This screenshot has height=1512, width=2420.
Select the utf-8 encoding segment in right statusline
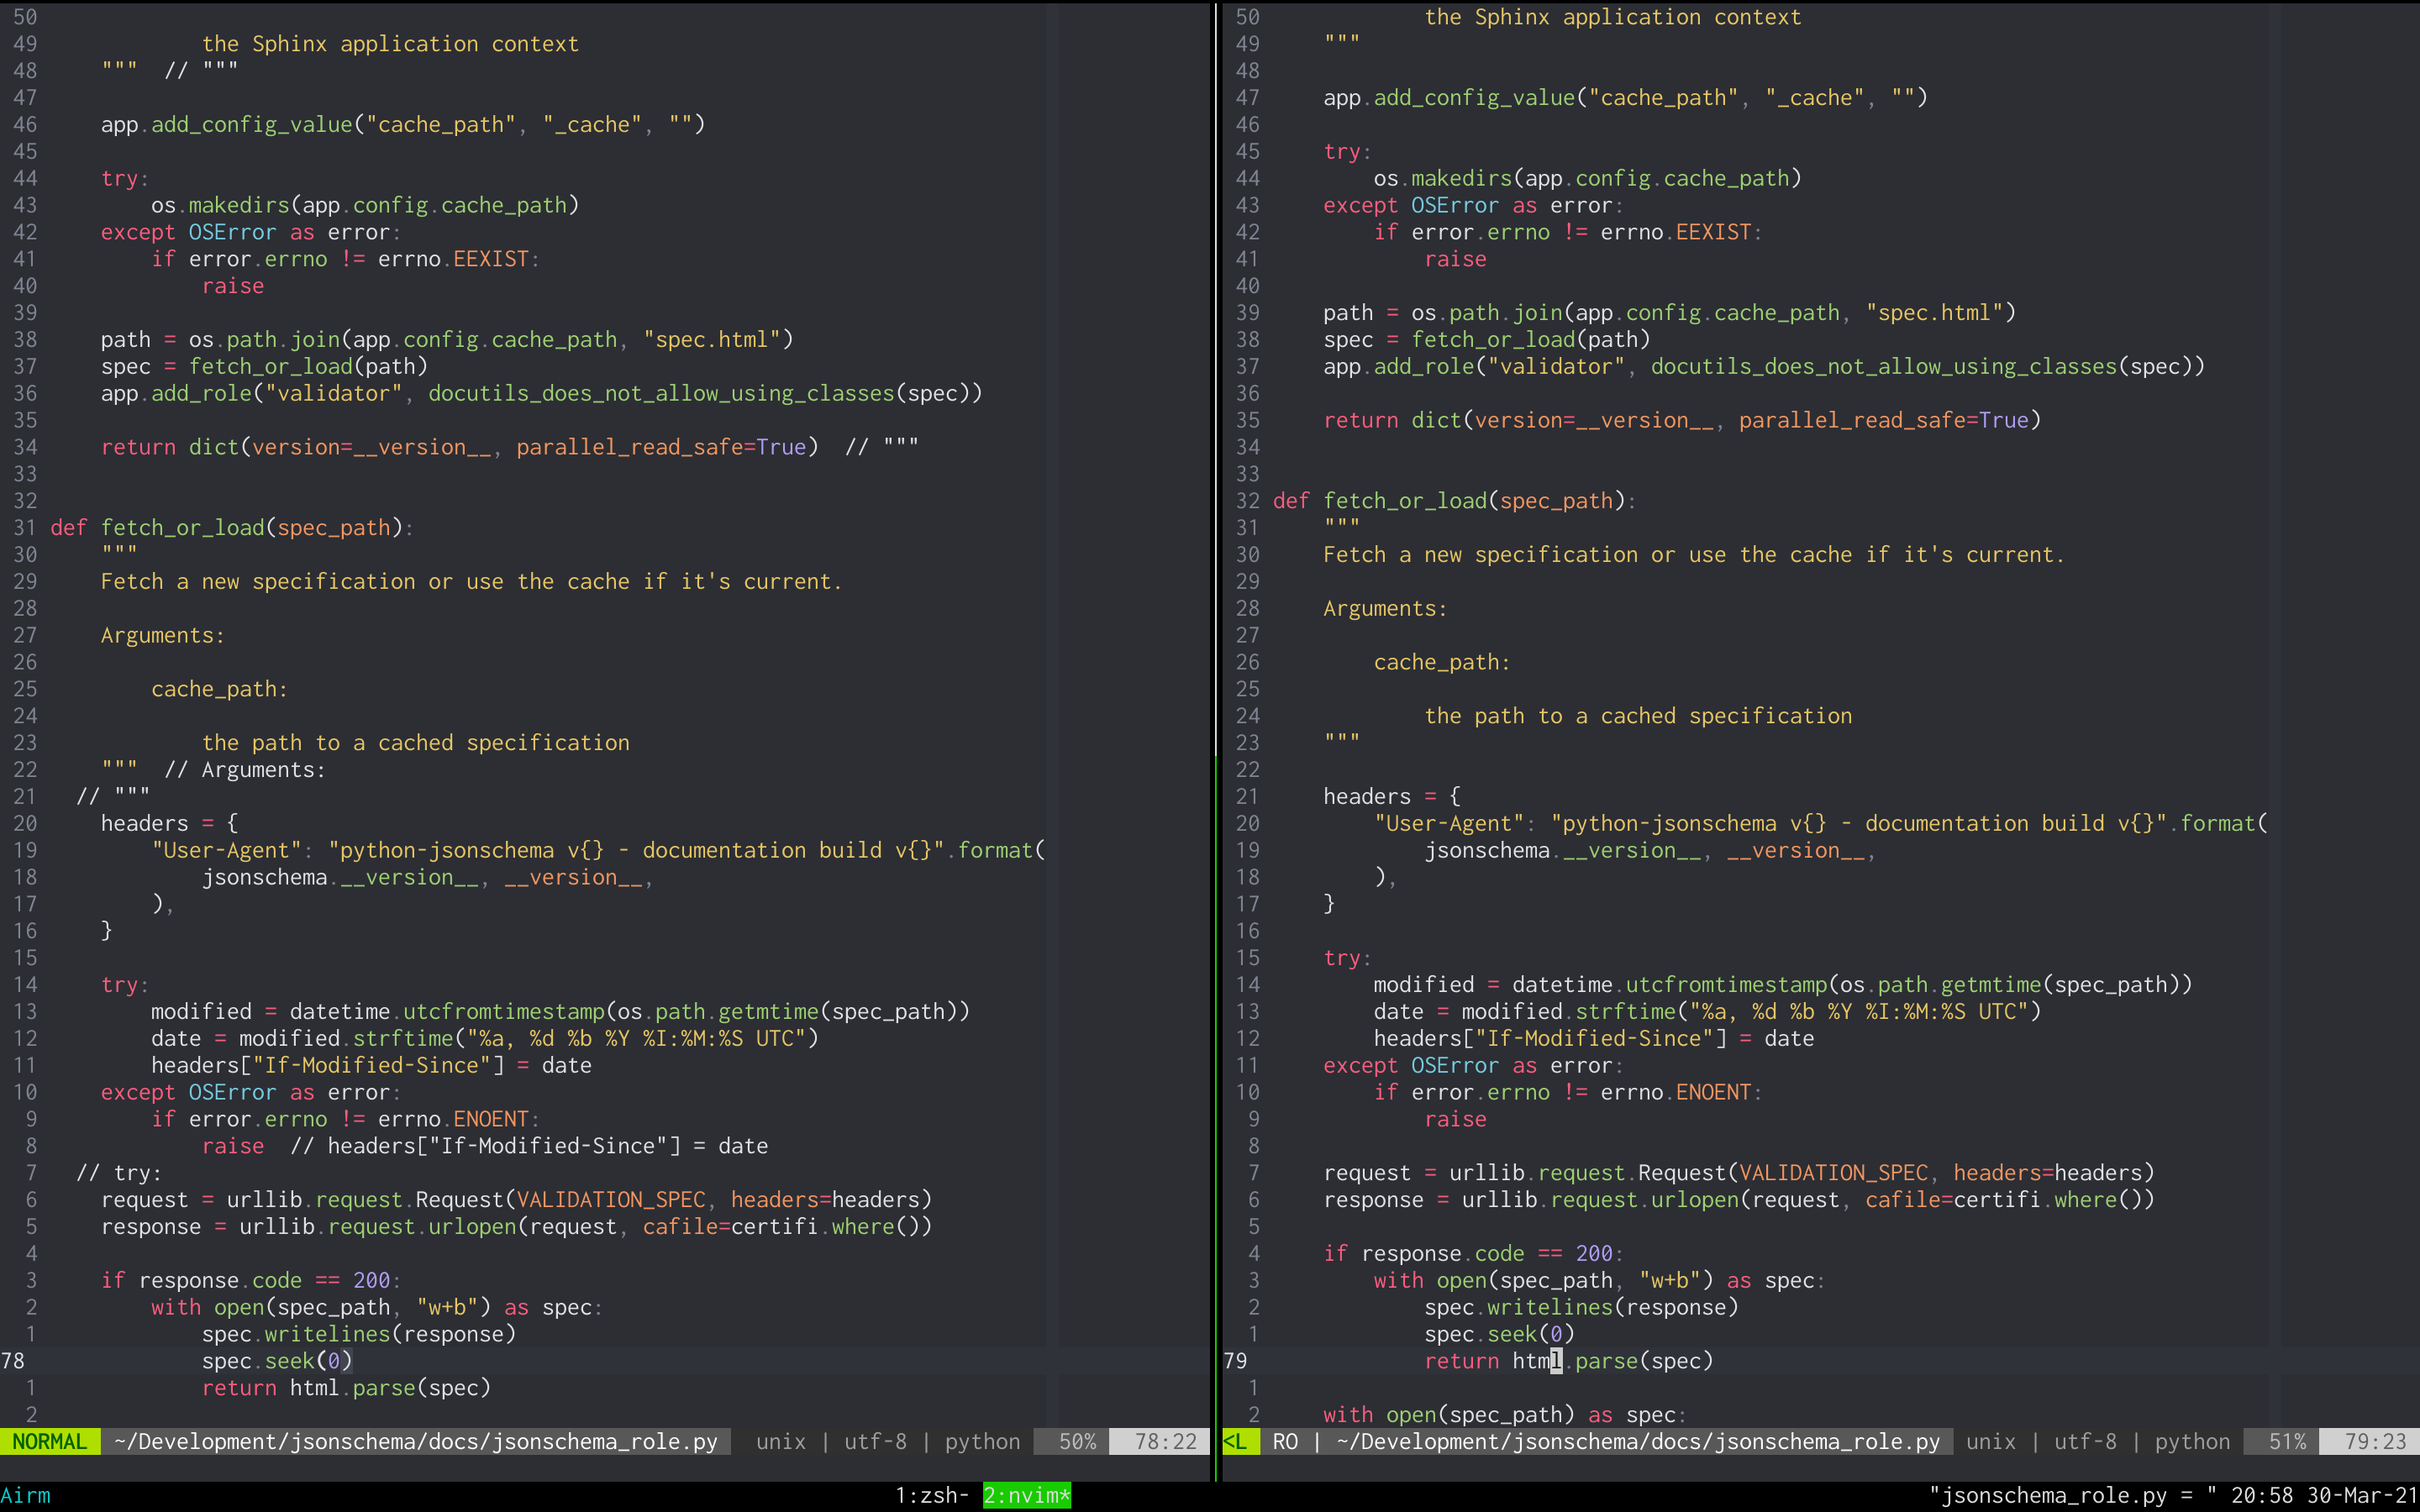click(2085, 1441)
